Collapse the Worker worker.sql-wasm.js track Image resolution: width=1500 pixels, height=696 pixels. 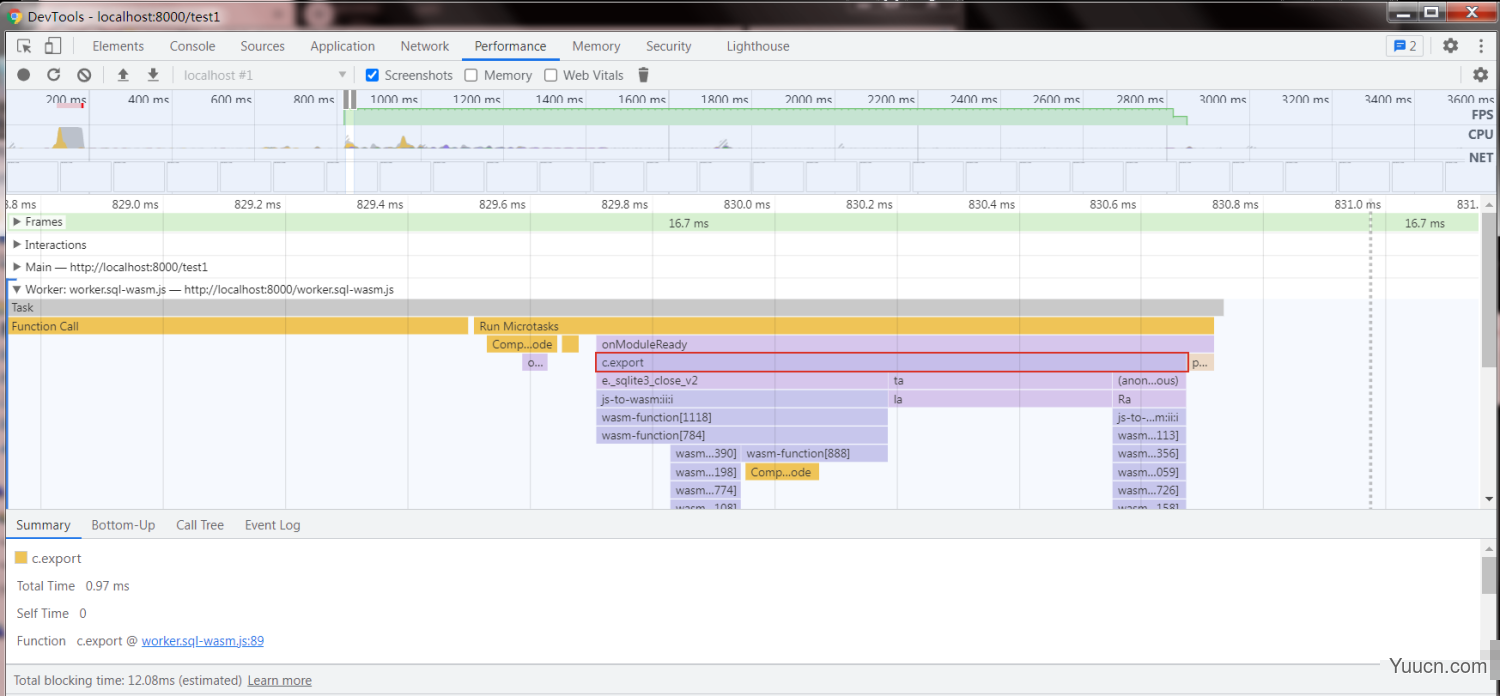coord(17,290)
